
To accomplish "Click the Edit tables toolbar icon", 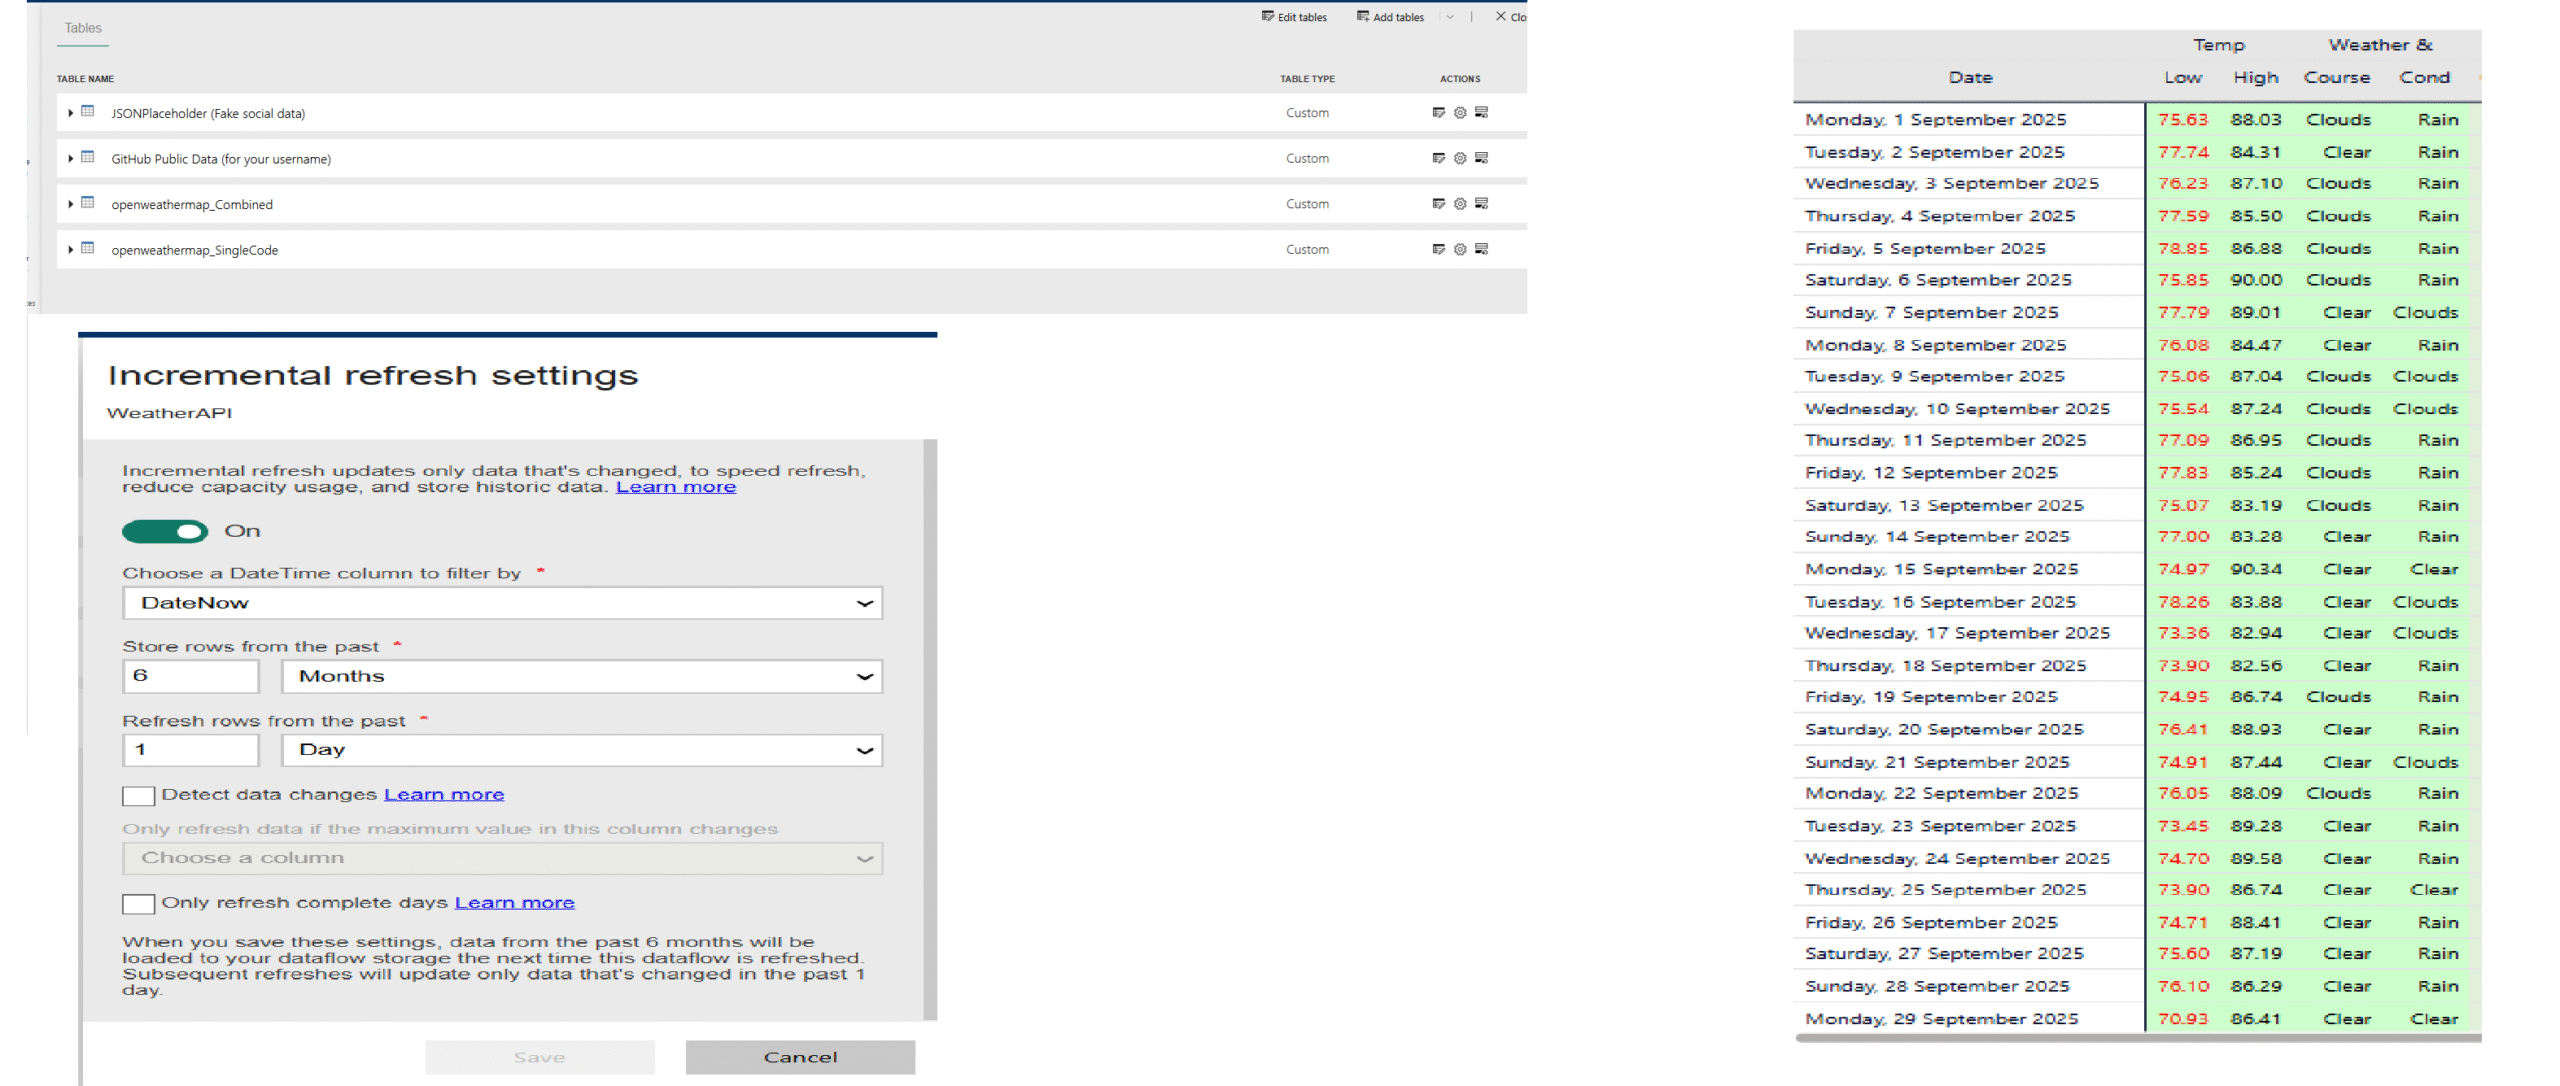I will click(1267, 17).
